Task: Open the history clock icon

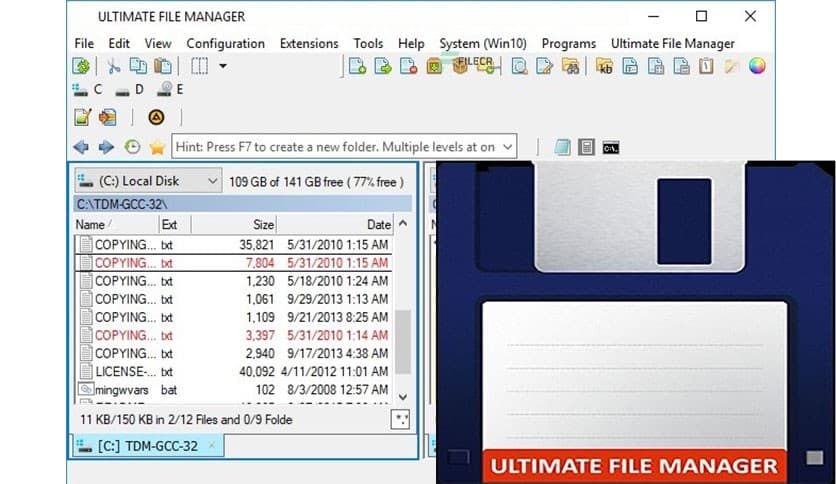Action: (132, 147)
